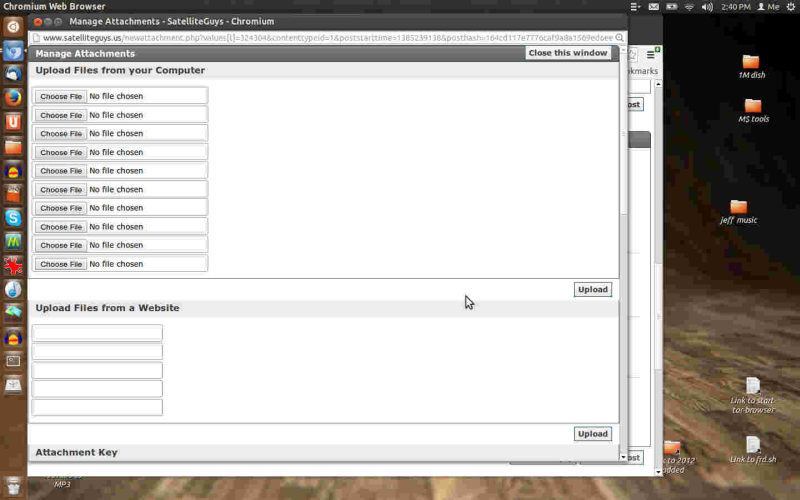Open the sound volume indicator
This screenshot has height=500, width=800.
[707, 7]
